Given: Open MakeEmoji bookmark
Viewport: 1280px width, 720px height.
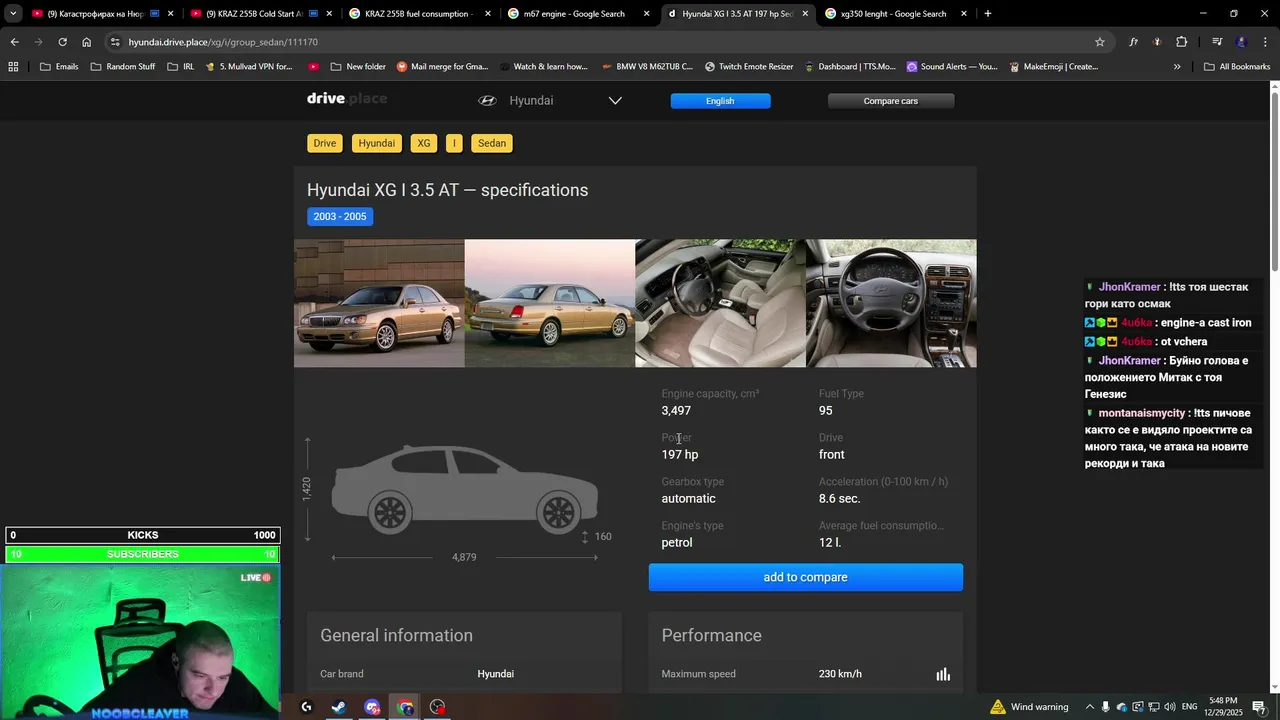Looking at the screenshot, I should pyautogui.click(x=1054, y=67).
